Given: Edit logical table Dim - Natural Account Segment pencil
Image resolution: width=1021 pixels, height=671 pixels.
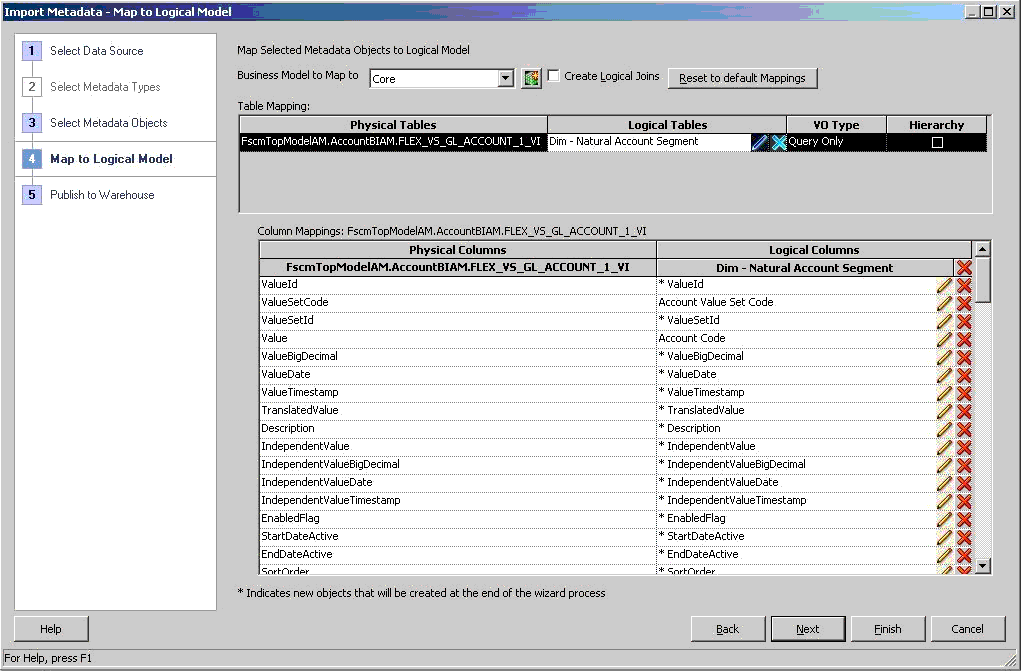Looking at the screenshot, I should coord(759,142).
